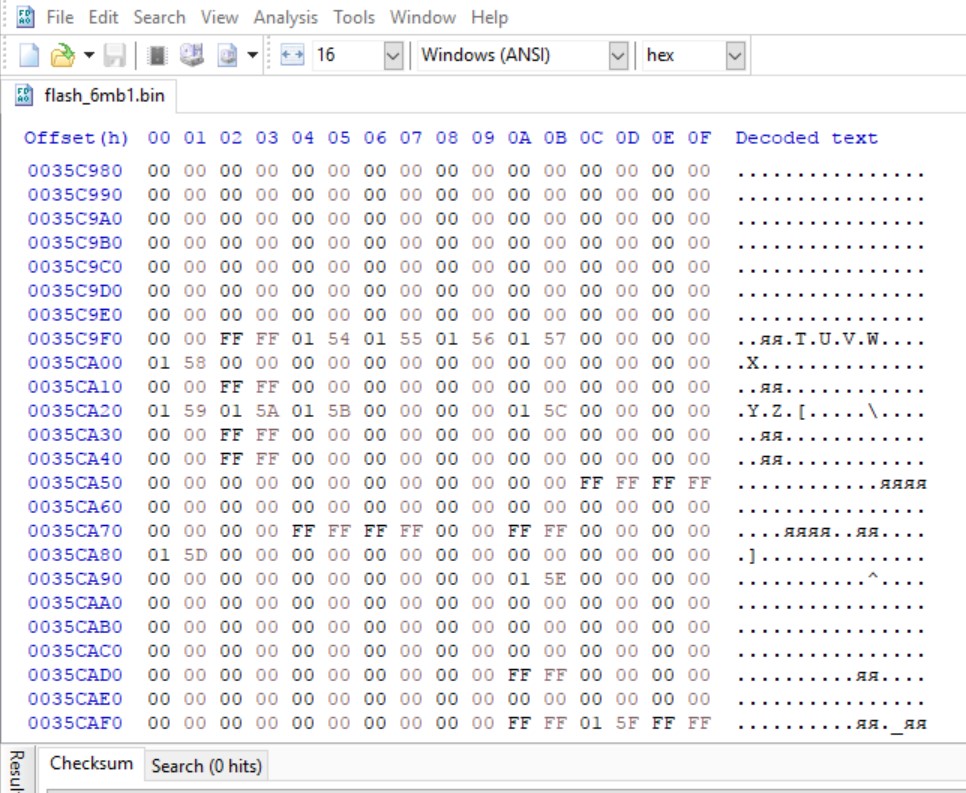Open the hex offset base dropdown
The width and height of the screenshot is (966, 793).
(x=735, y=55)
